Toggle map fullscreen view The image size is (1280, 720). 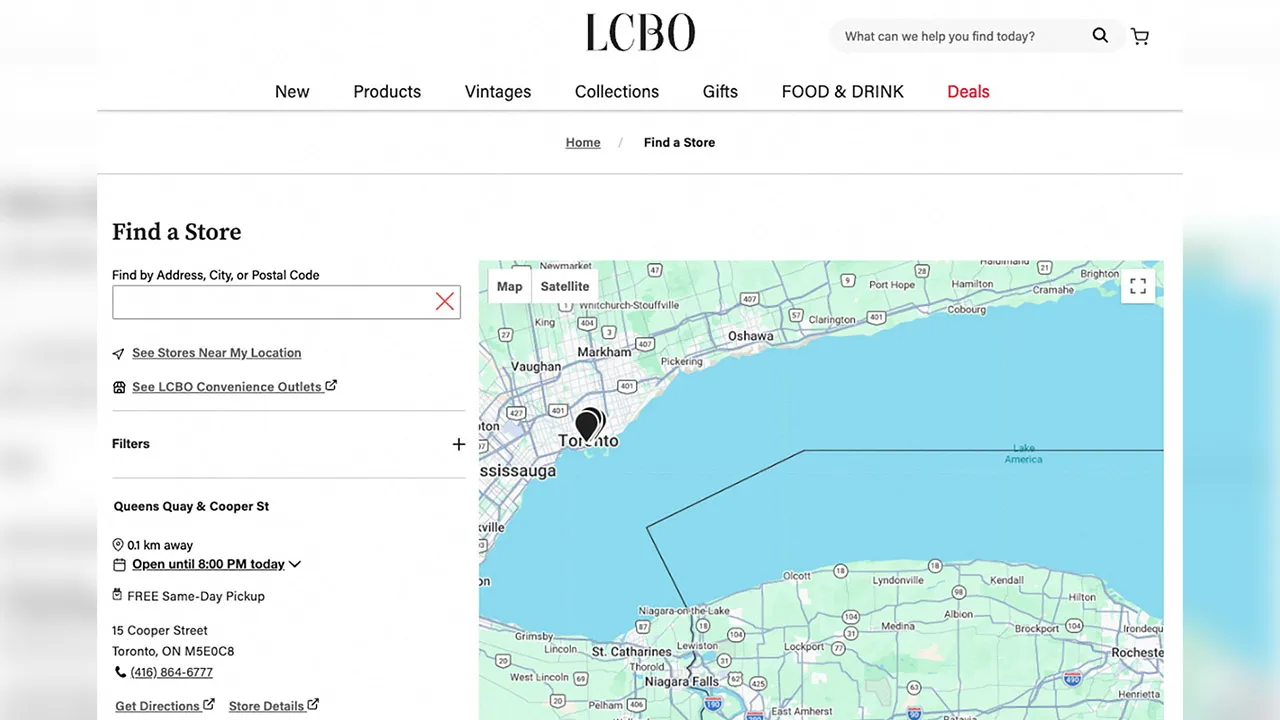pyautogui.click(x=1138, y=286)
